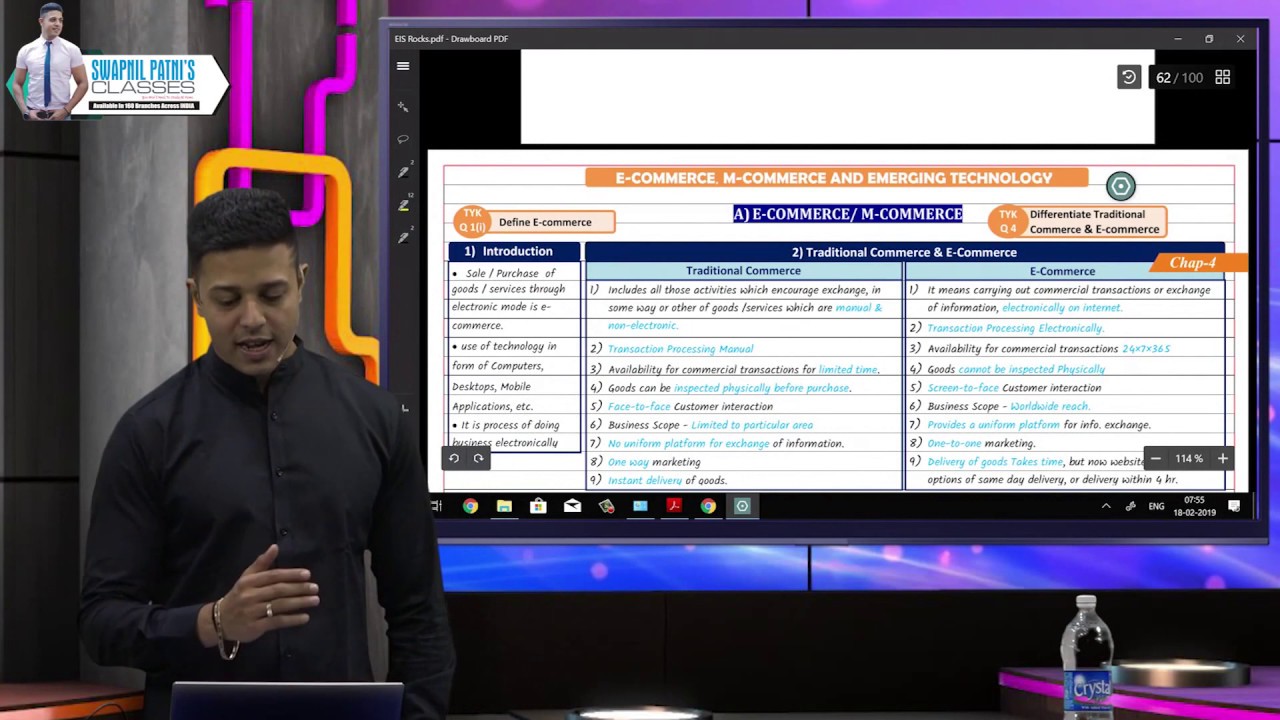
Task: Click the orange 'Chap-4' tag
Action: pyautogui.click(x=1196, y=263)
